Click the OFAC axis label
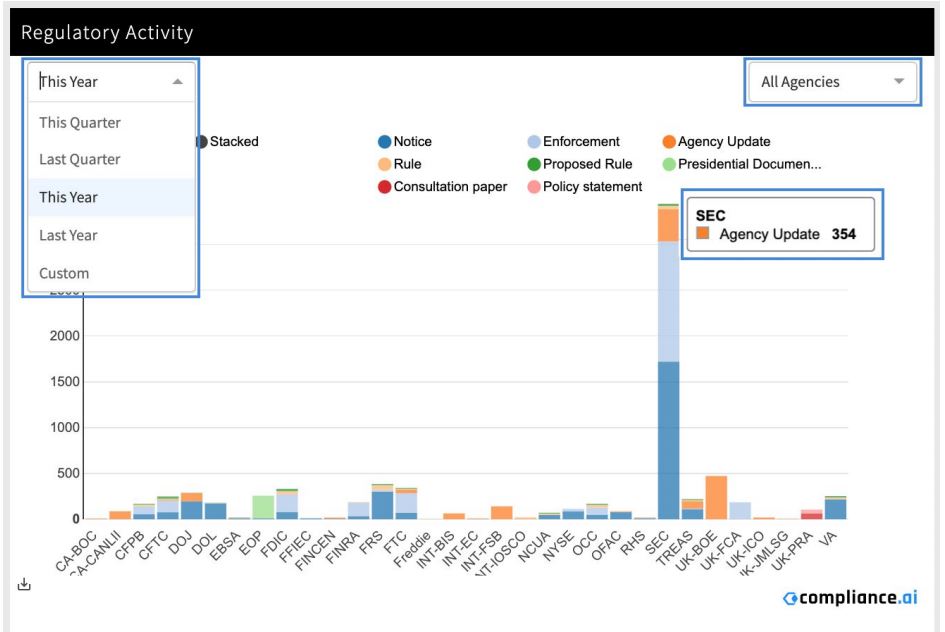 click(605, 545)
